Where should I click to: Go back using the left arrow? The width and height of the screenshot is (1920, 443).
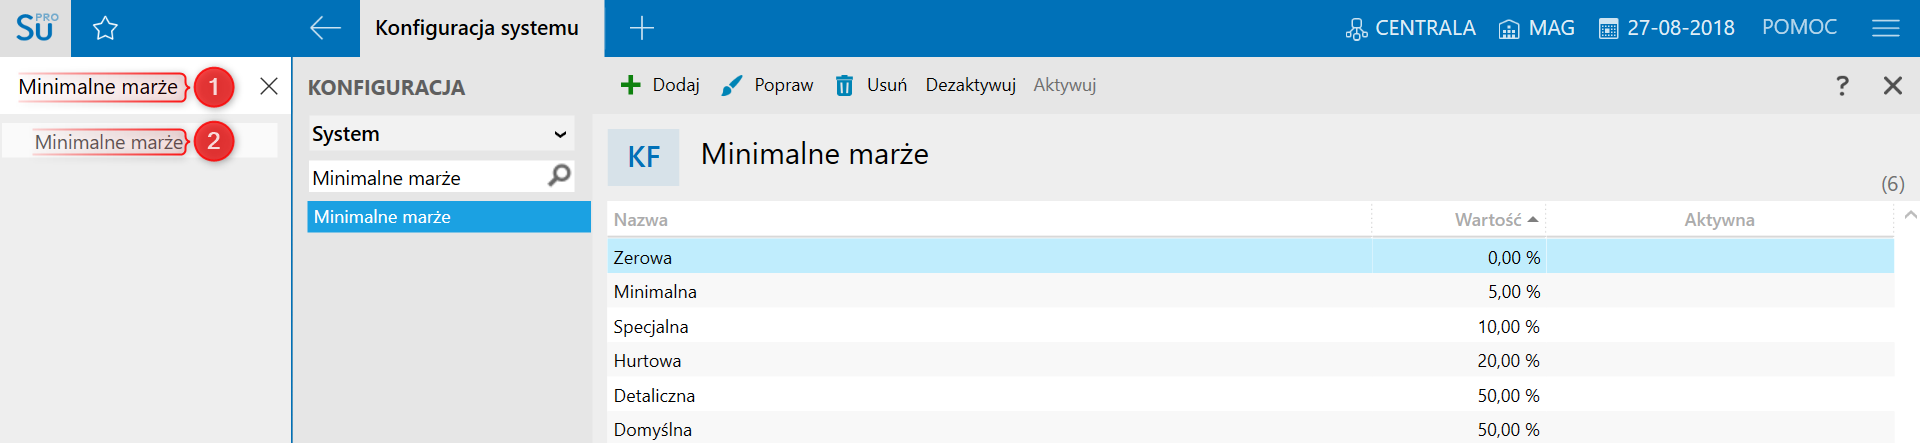[x=325, y=28]
